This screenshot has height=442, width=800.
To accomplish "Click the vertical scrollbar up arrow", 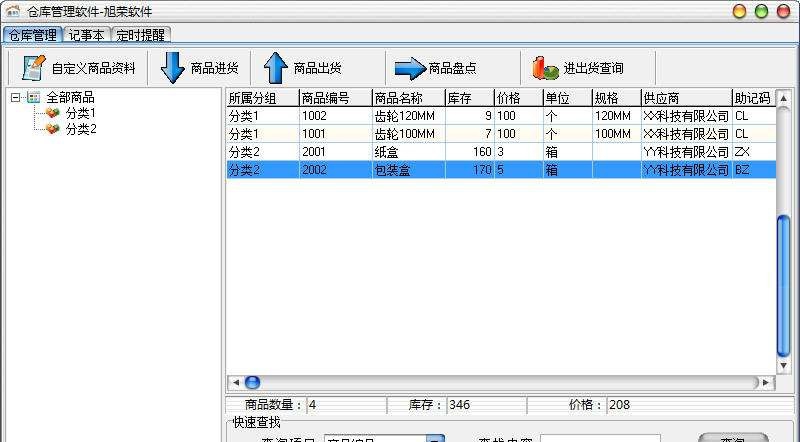I will tap(784, 98).
